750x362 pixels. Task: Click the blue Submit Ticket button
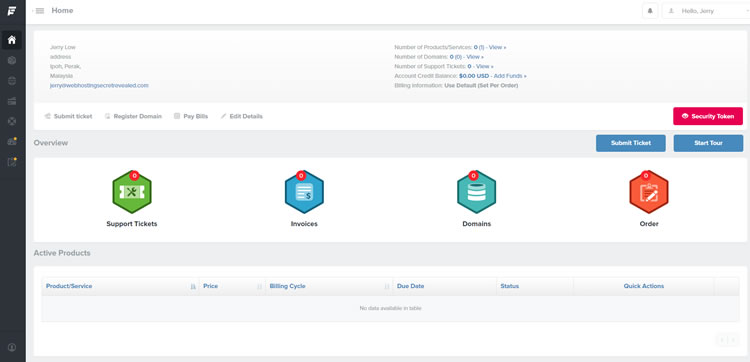click(x=630, y=143)
